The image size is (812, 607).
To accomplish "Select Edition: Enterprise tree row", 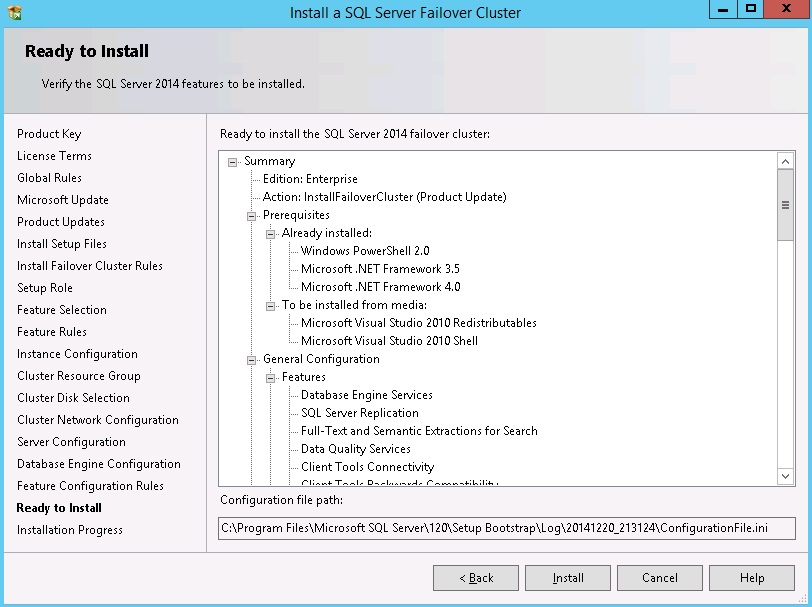I will (x=310, y=179).
